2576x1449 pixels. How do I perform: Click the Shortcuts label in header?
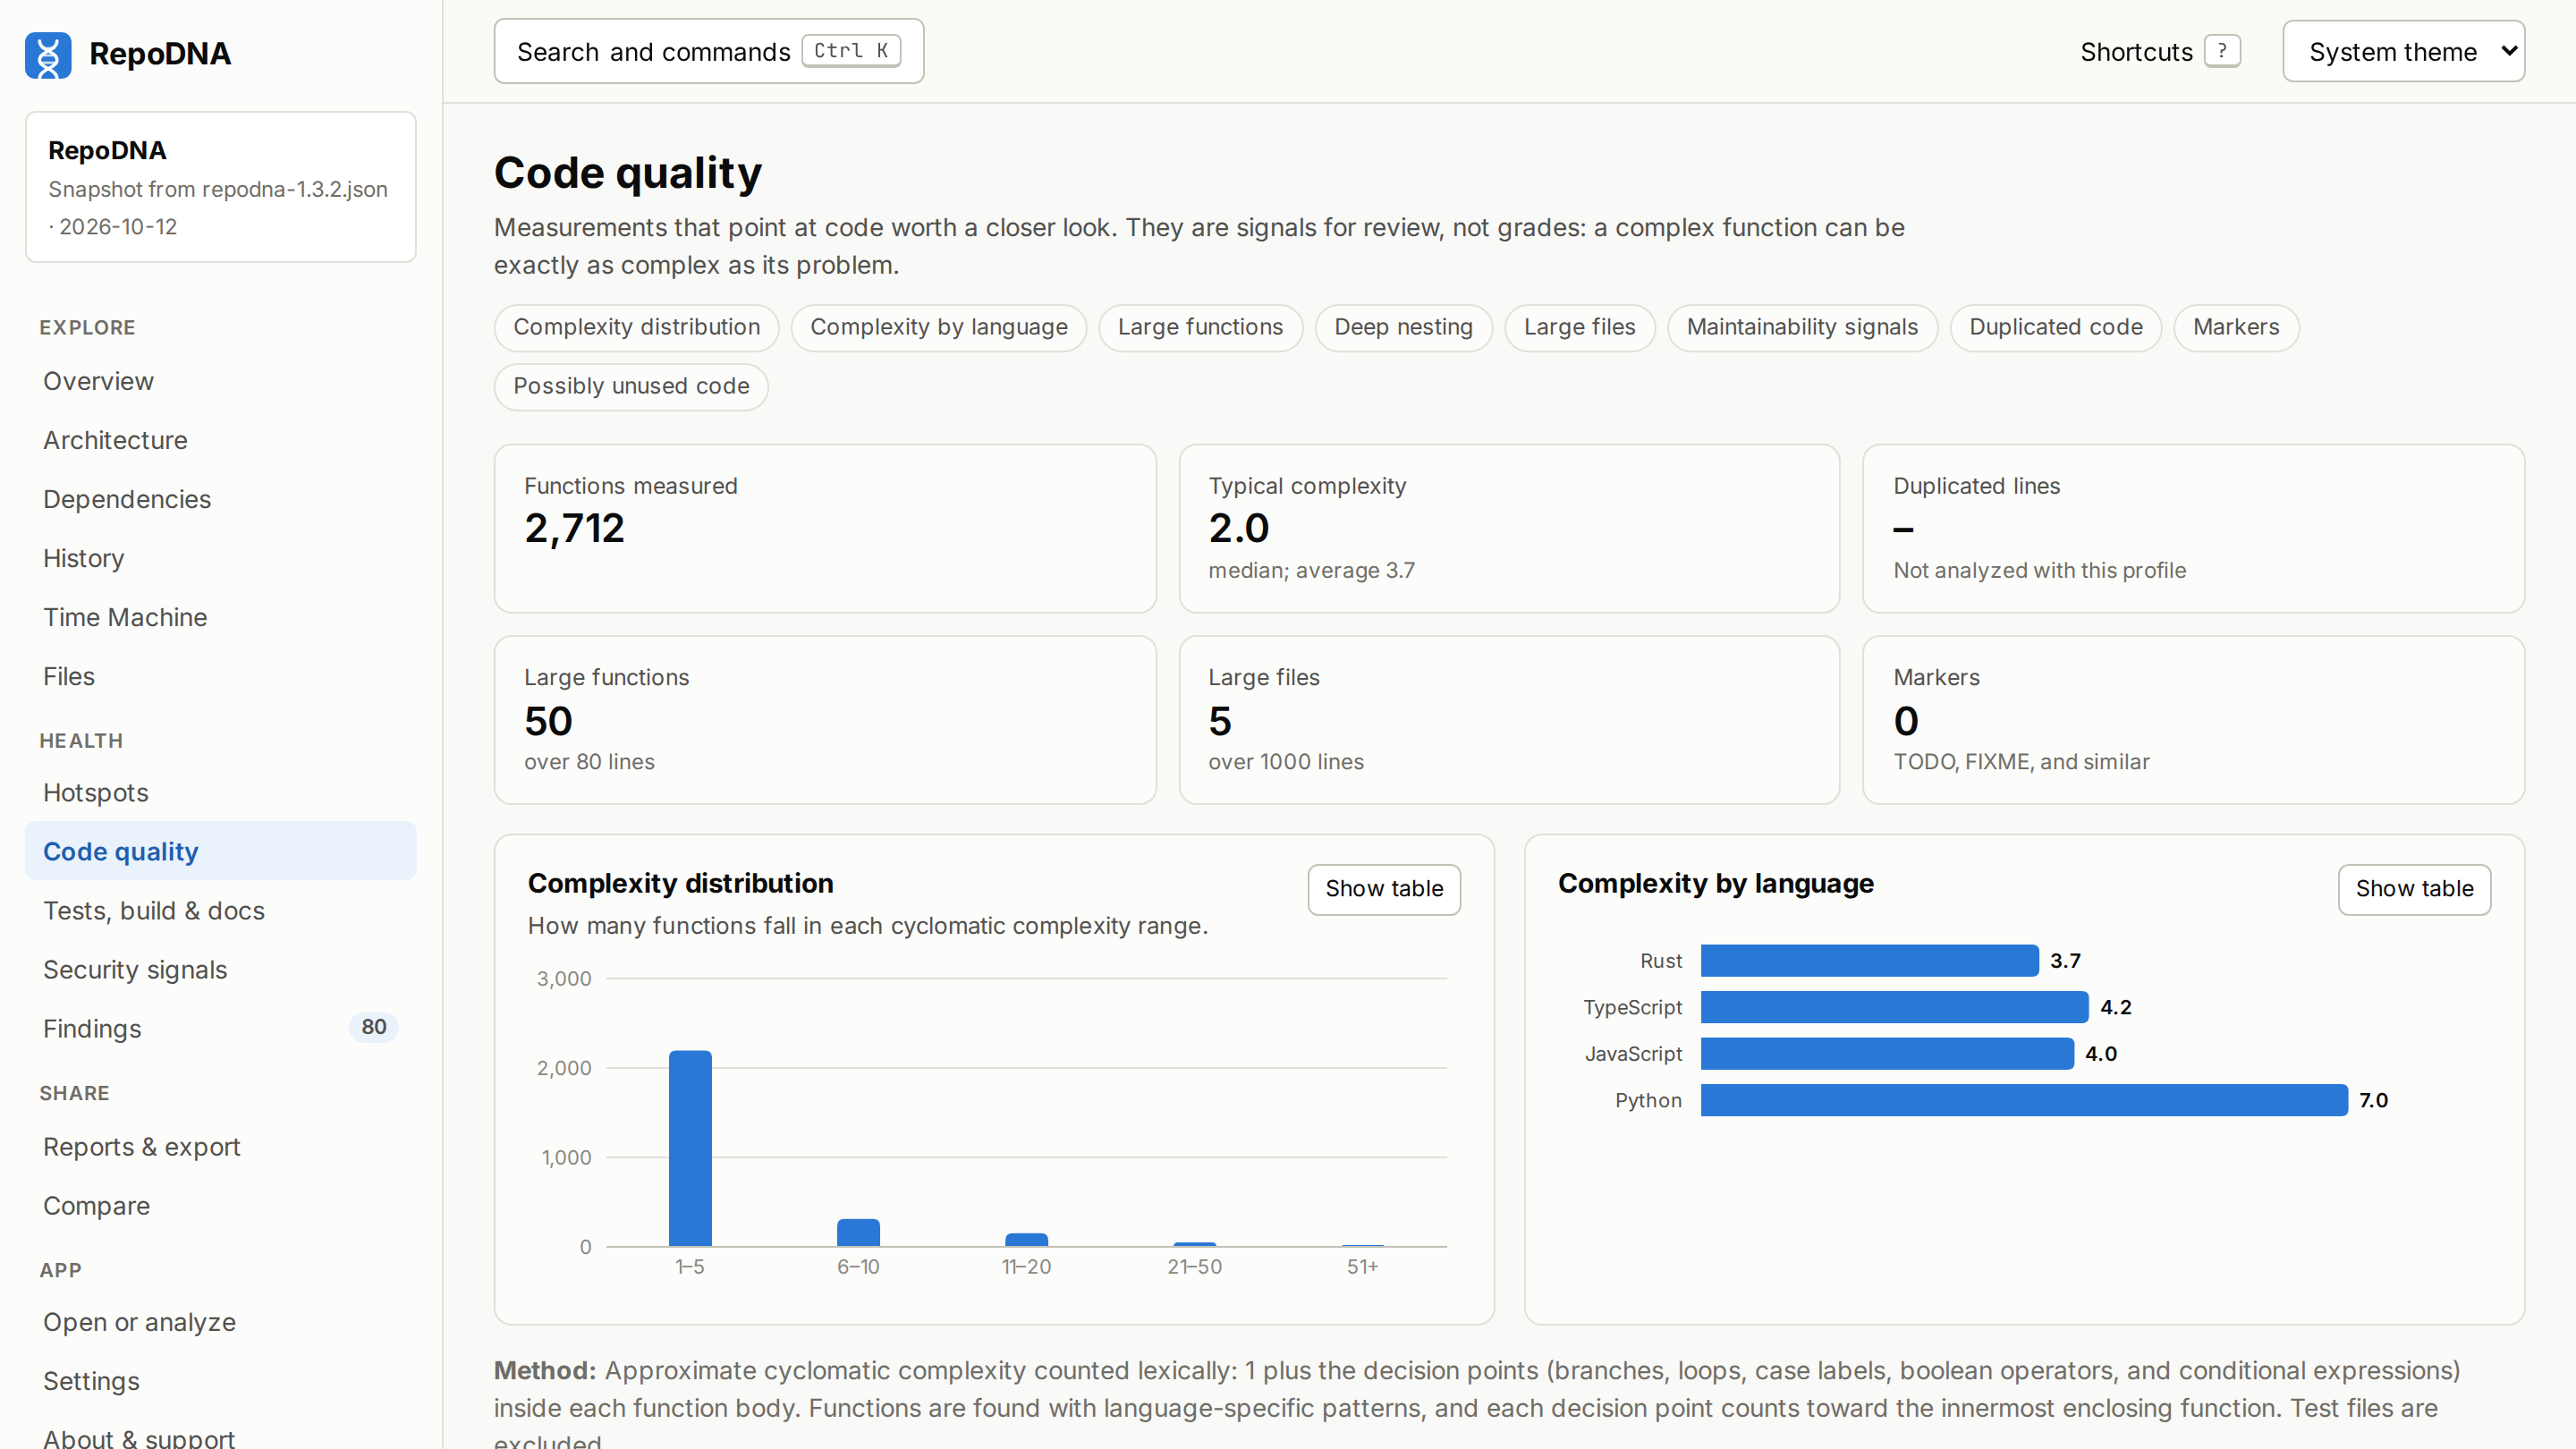point(2136,52)
